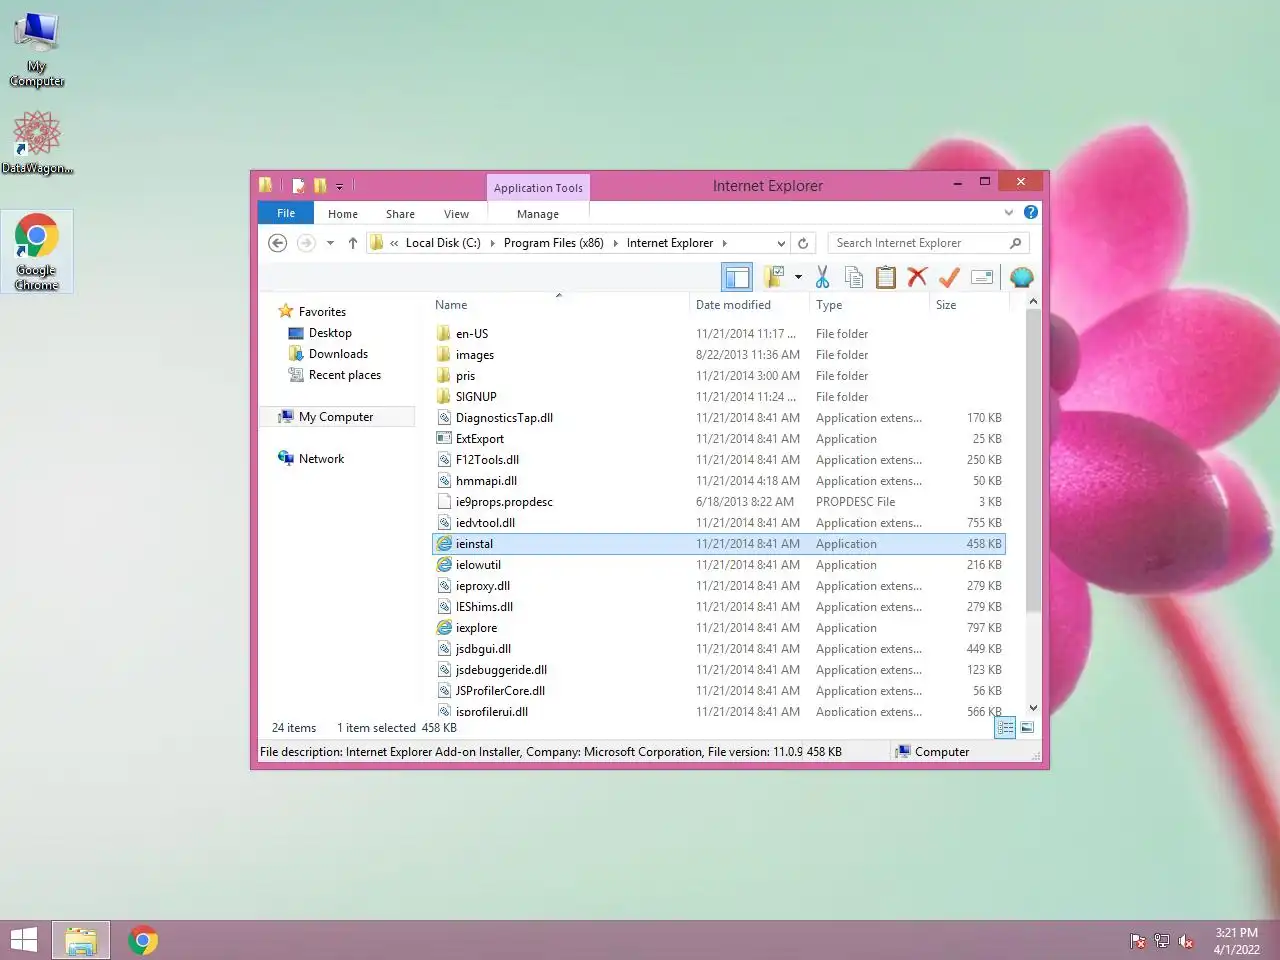Image resolution: width=1280 pixels, height=960 pixels.
Task: Click Properties icon in quick access toolbar
Action: click(x=298, y=185)
